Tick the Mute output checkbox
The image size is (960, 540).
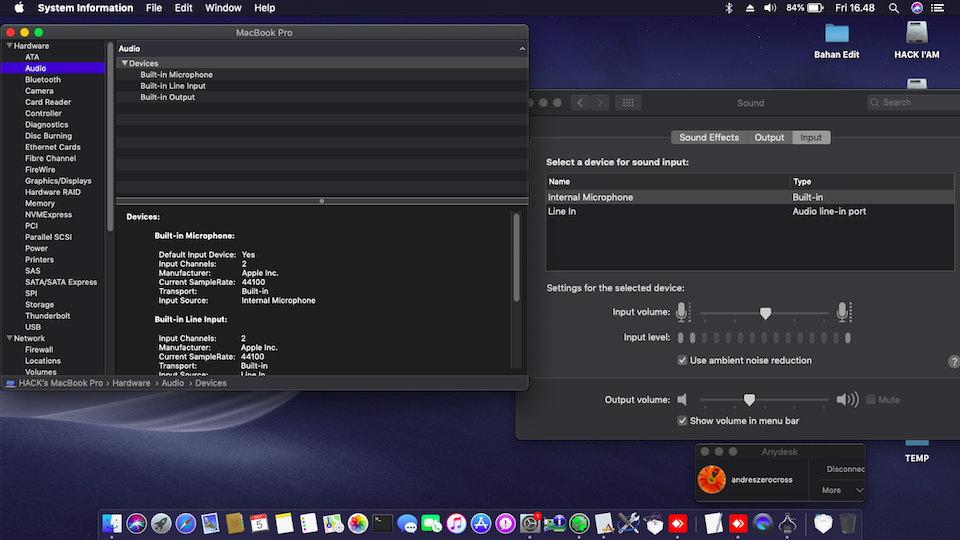click(x=871, y=400)
